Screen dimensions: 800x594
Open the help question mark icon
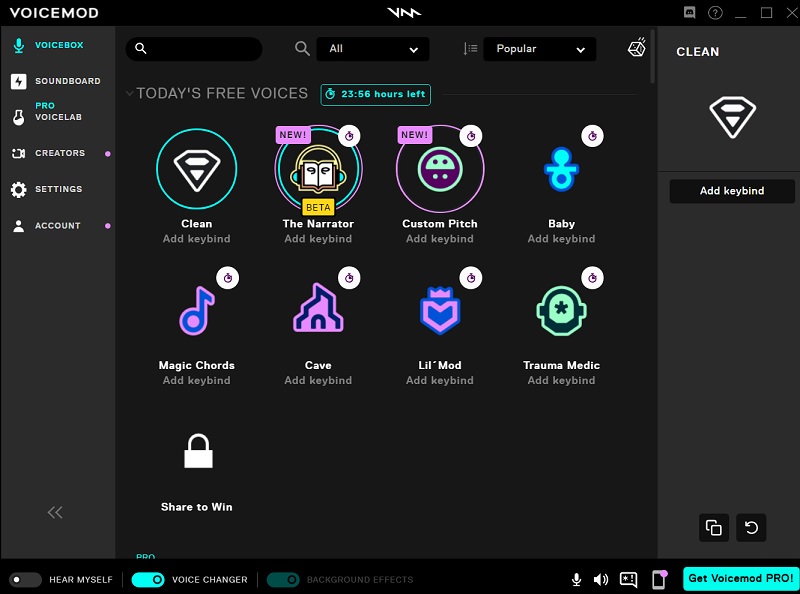click(715, 13)
